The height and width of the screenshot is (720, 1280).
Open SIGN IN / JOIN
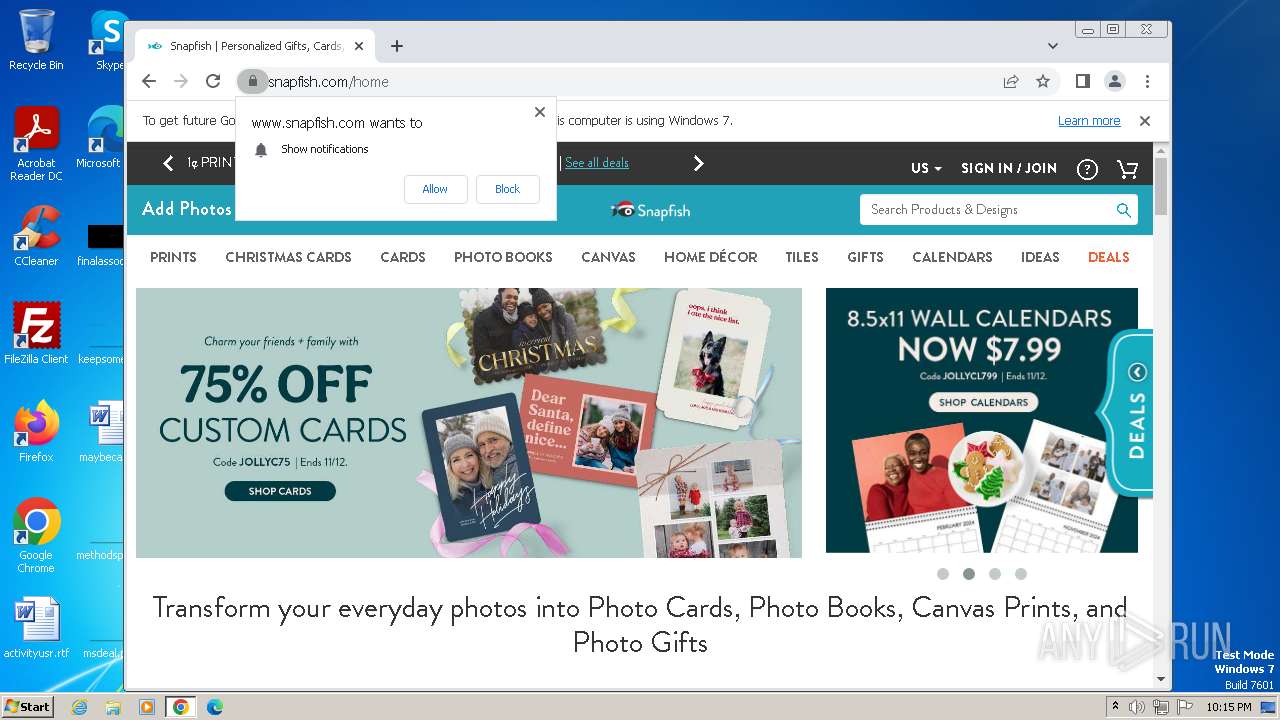point(1009,168)
